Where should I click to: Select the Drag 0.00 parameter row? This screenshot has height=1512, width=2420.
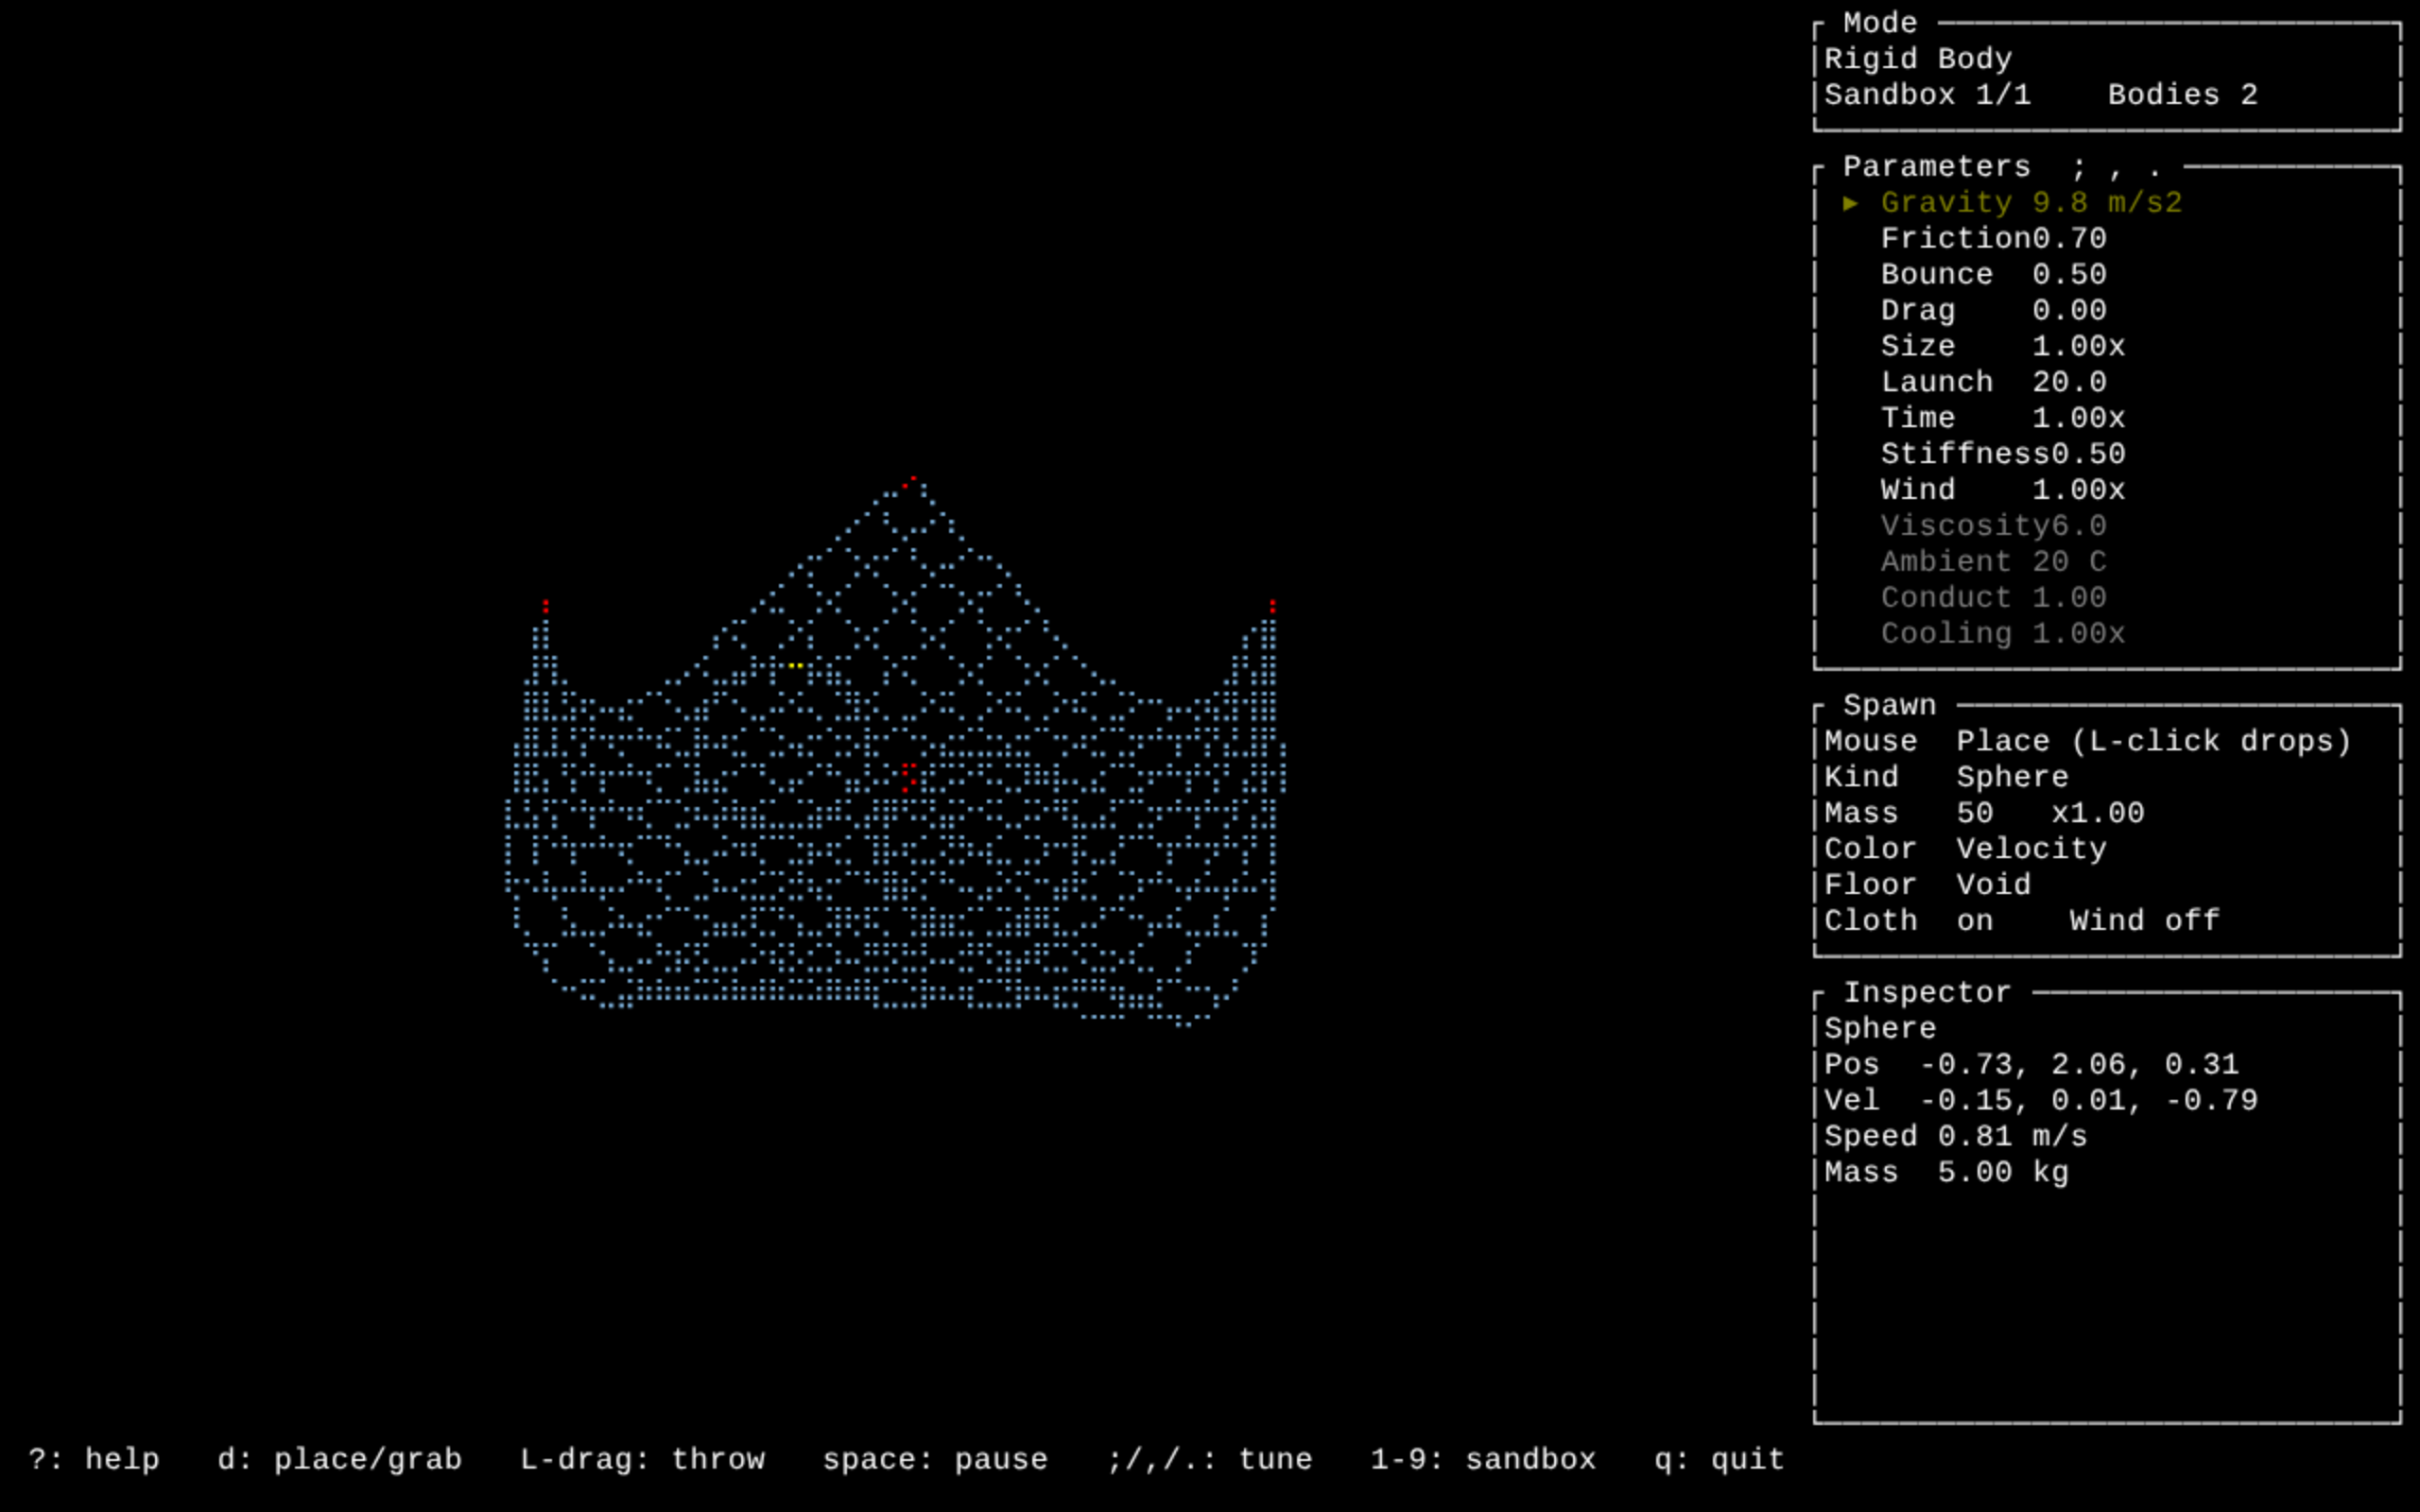tap(1993, 311)
